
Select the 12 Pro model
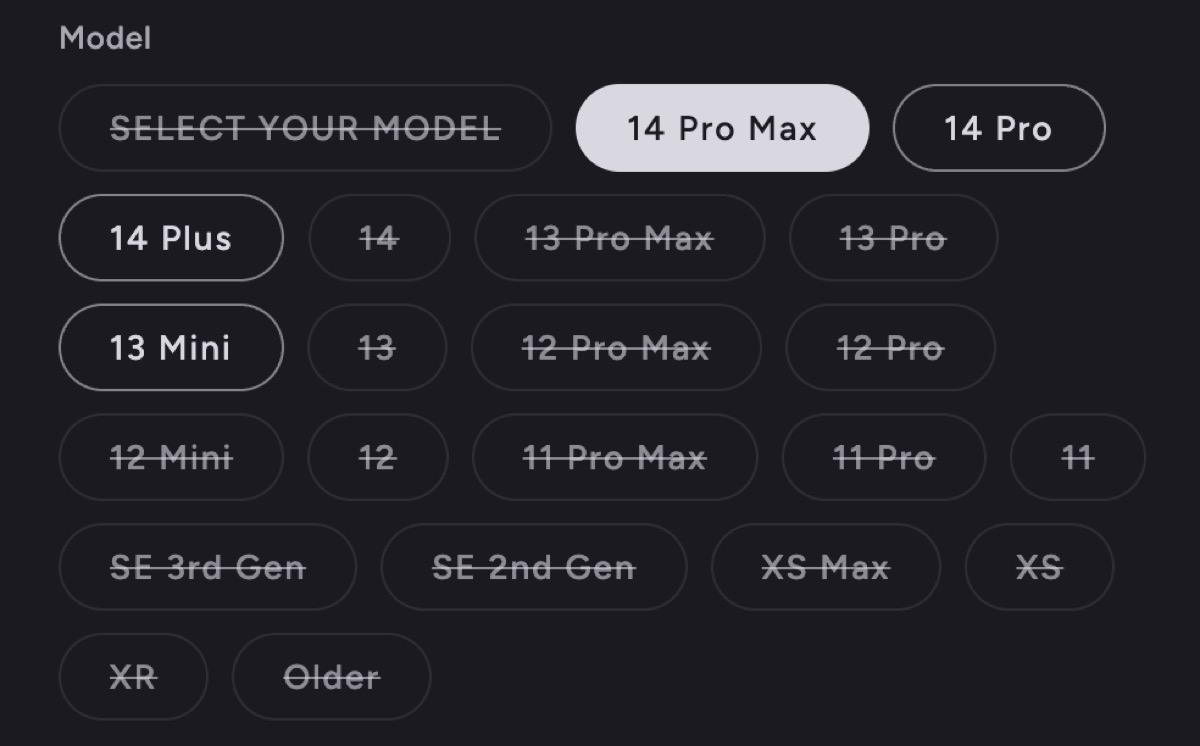(890, 348)
